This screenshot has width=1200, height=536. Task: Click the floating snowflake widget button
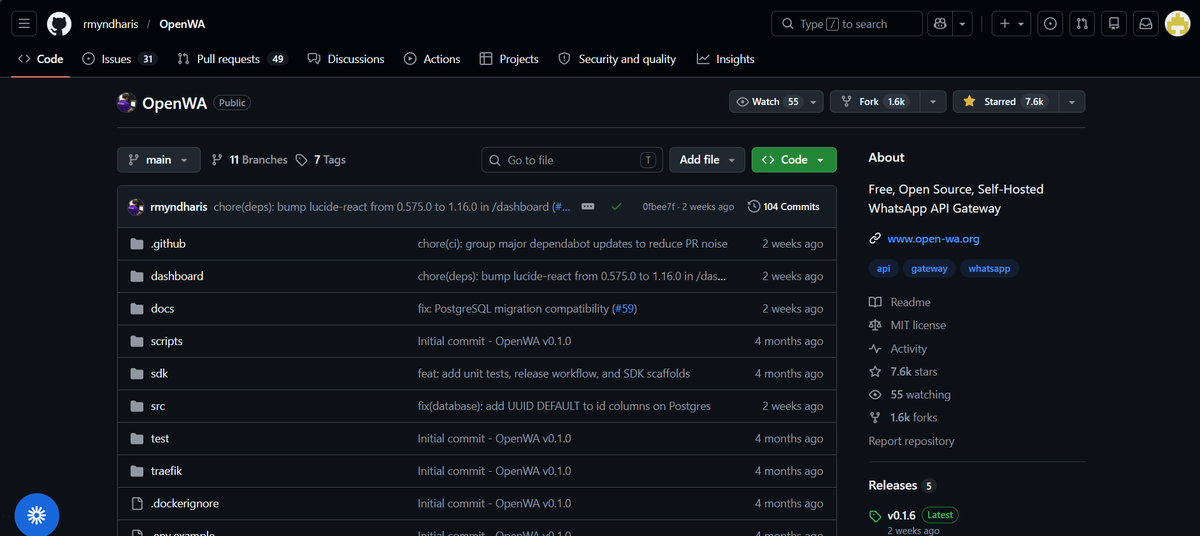coord(37,516)
